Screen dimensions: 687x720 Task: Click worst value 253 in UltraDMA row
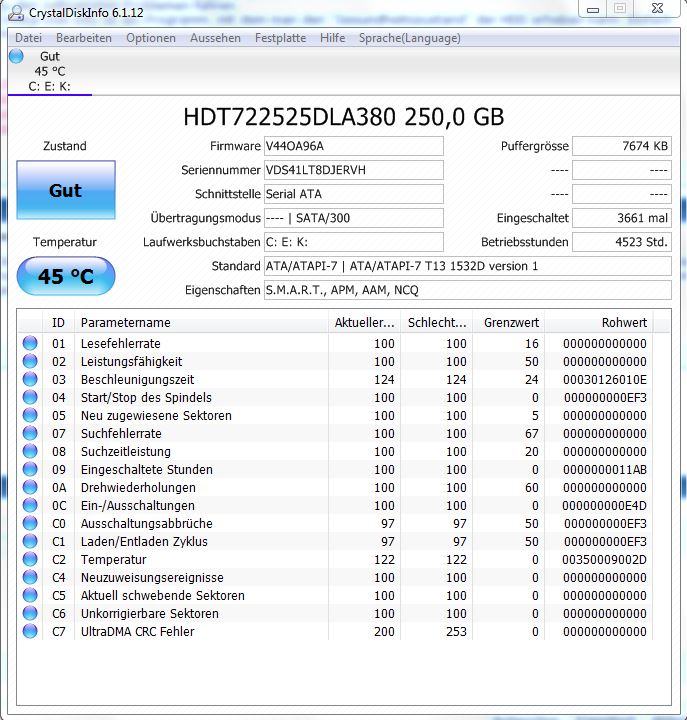tap(456, 631)
